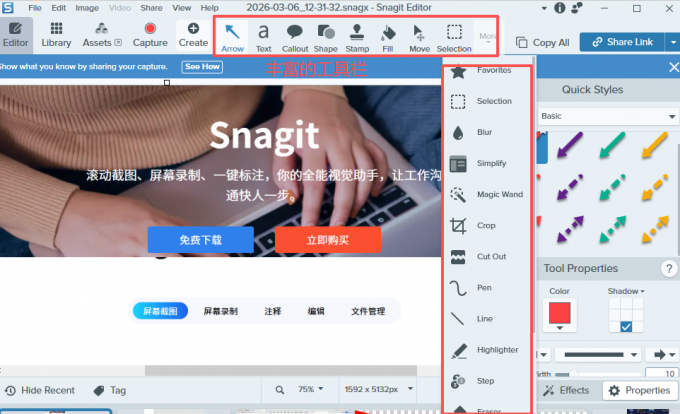Open the Edit menu

pos(59,8)
